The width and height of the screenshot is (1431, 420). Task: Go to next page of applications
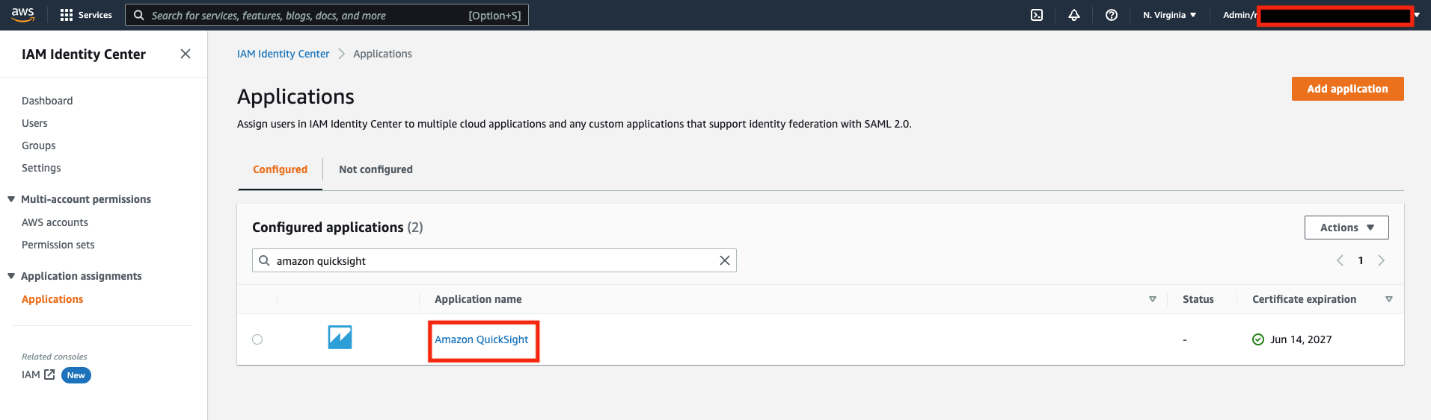1381,260
